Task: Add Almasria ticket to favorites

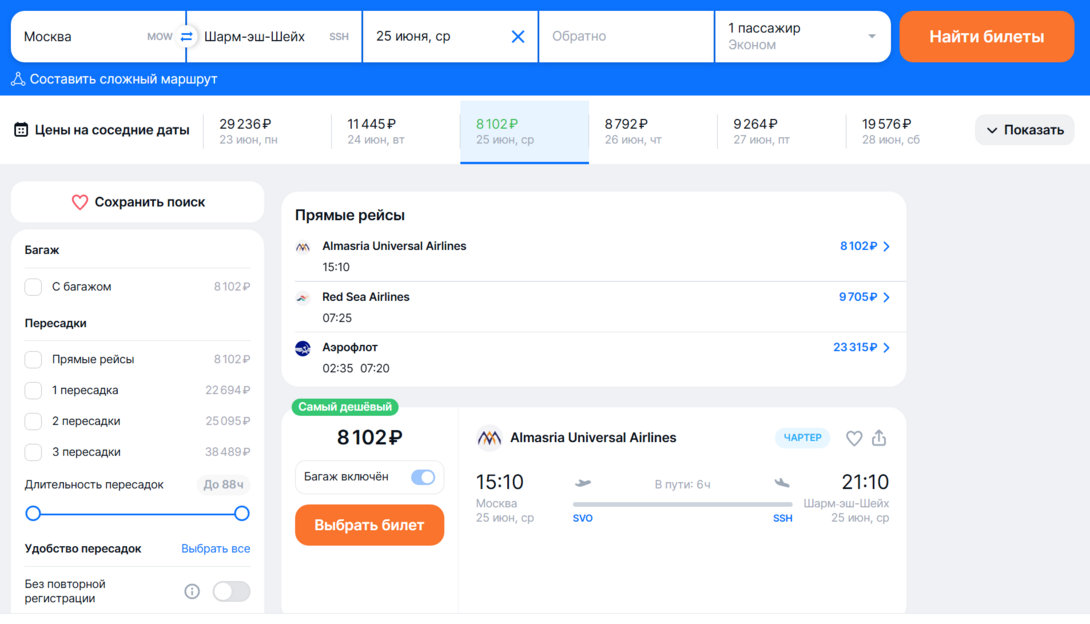Action: coord(854,438)
